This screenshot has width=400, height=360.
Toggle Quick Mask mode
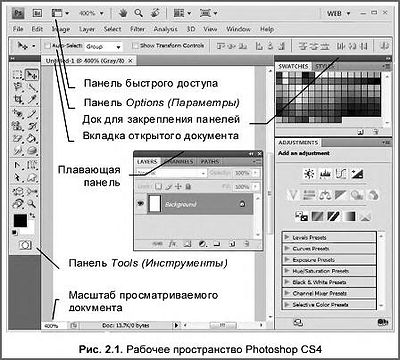coord(25,245)
